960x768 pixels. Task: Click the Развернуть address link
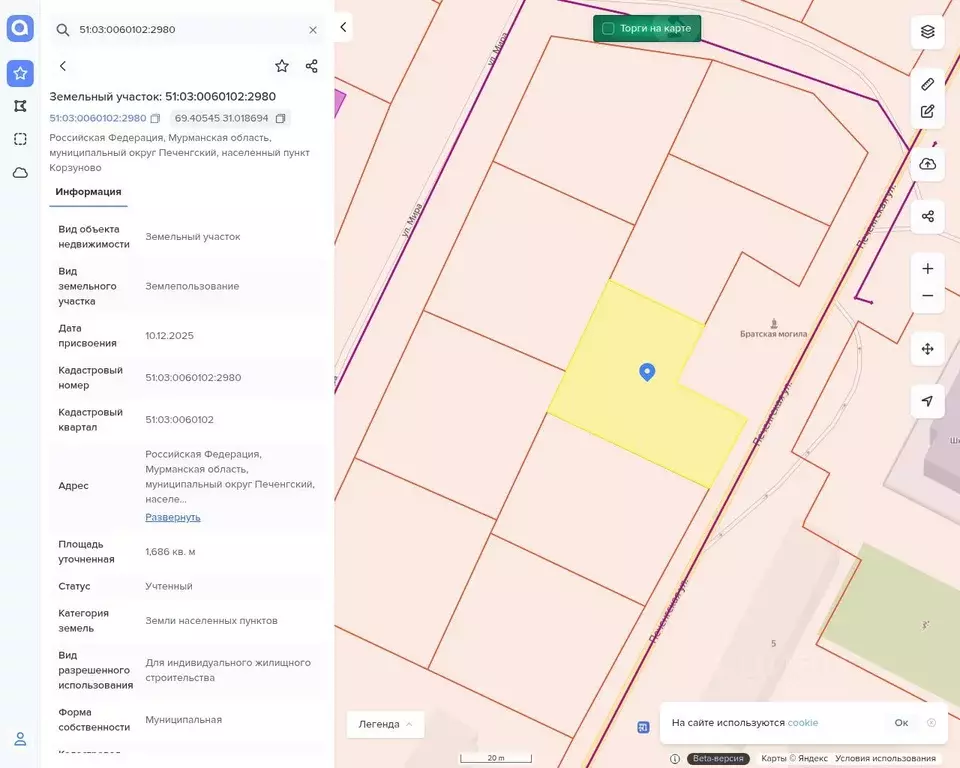(173, 517)
